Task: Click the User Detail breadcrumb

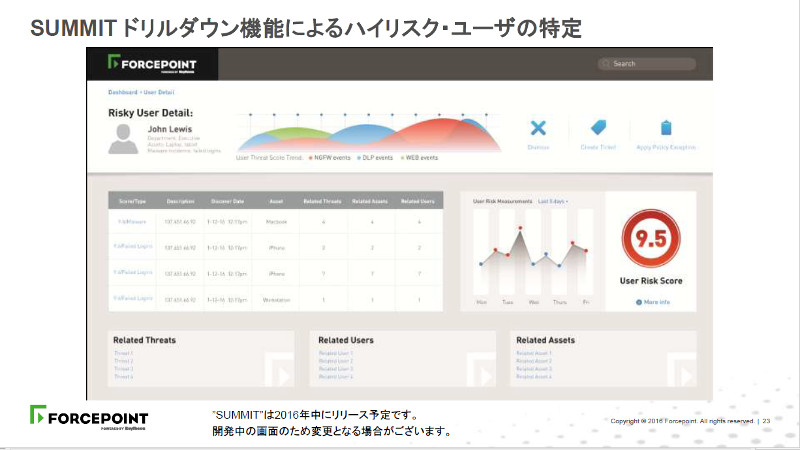Action: 159,92
